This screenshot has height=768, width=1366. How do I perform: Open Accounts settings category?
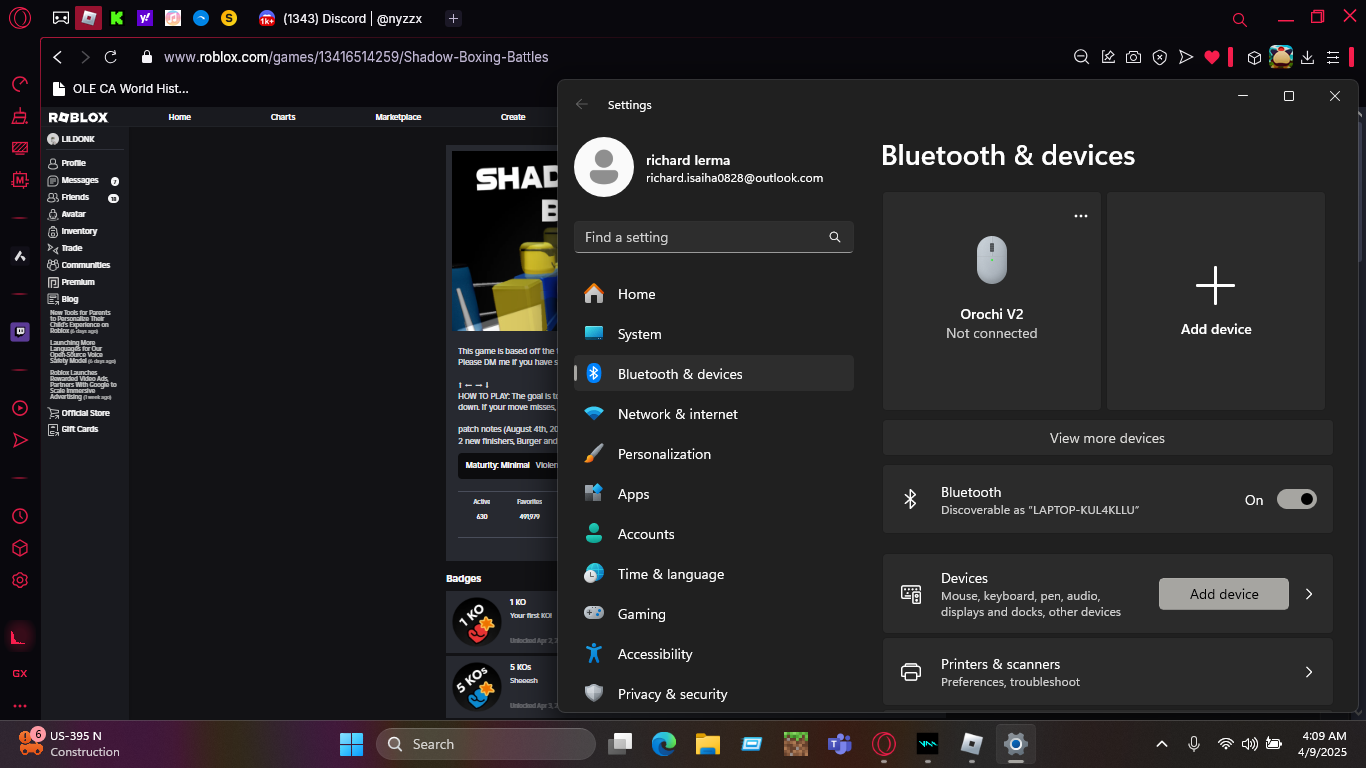pos(714,534)
